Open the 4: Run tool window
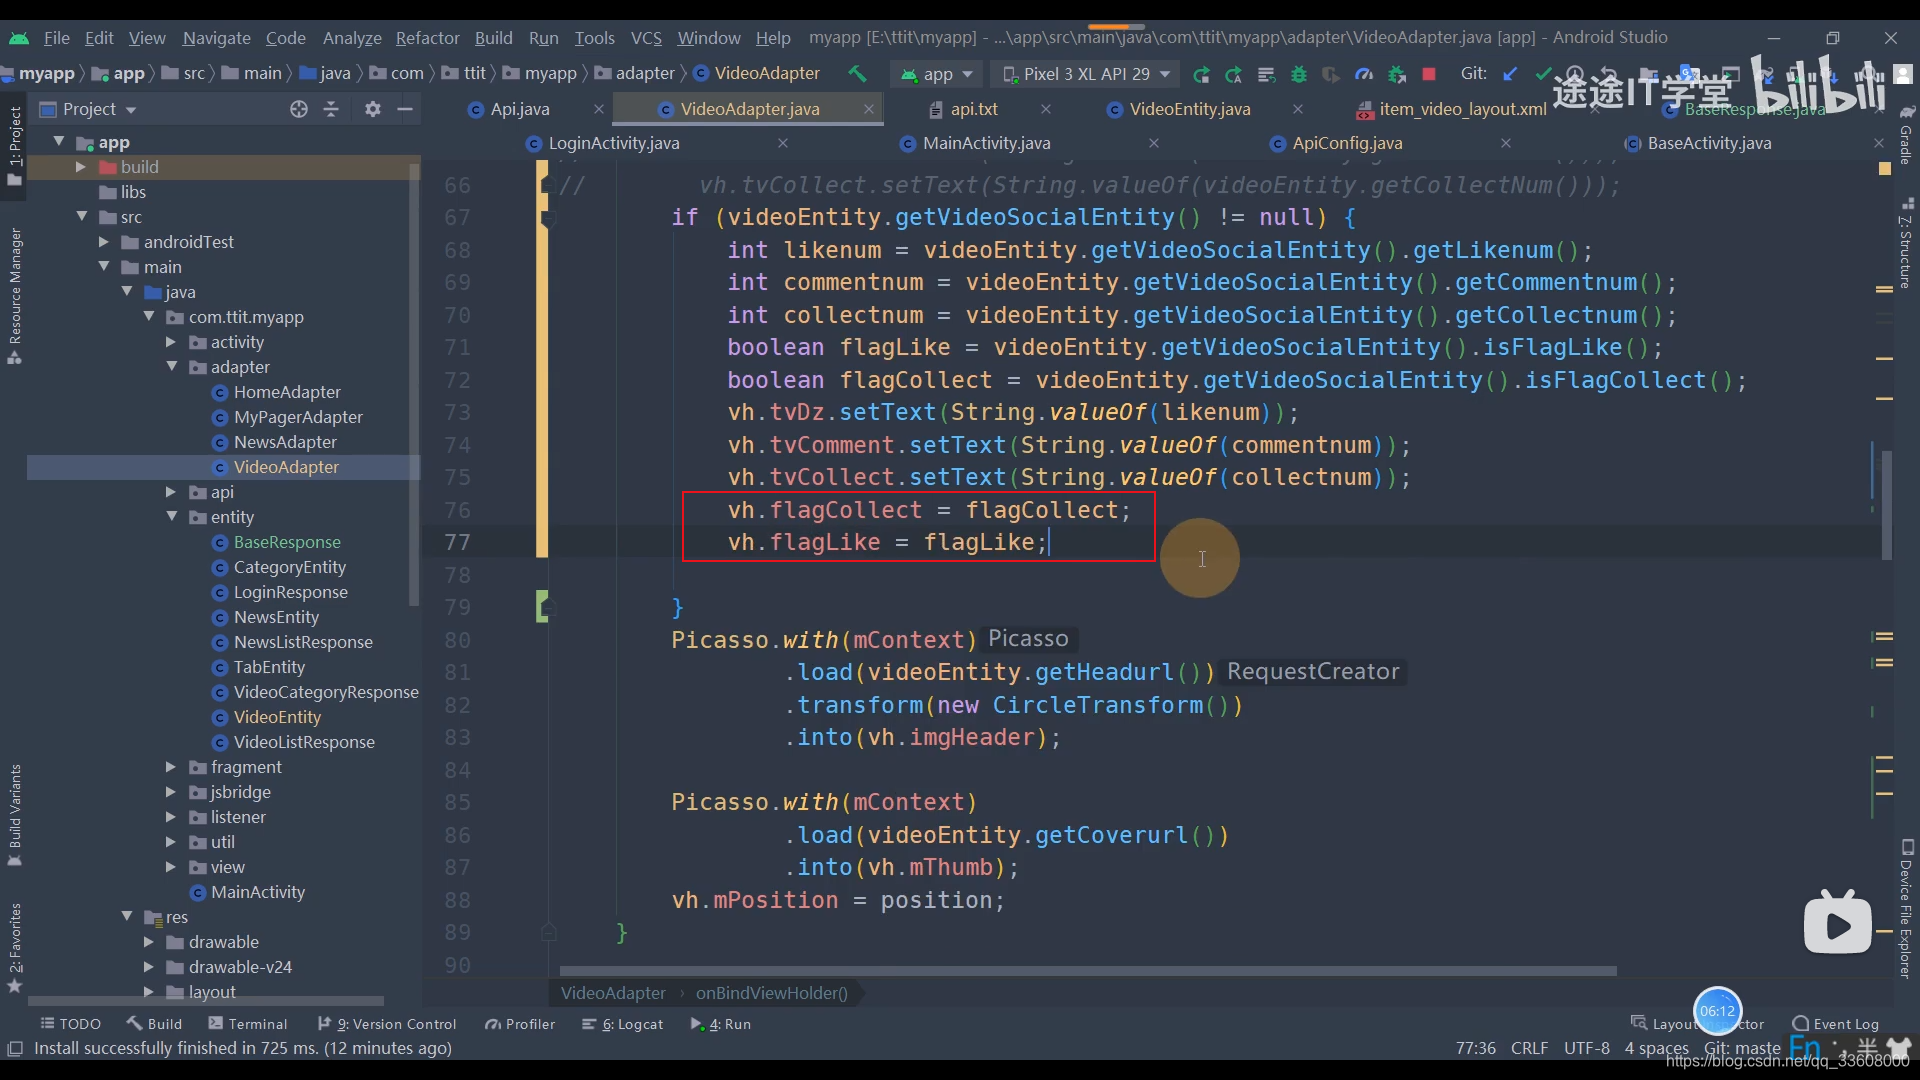 pos(721,1023)
